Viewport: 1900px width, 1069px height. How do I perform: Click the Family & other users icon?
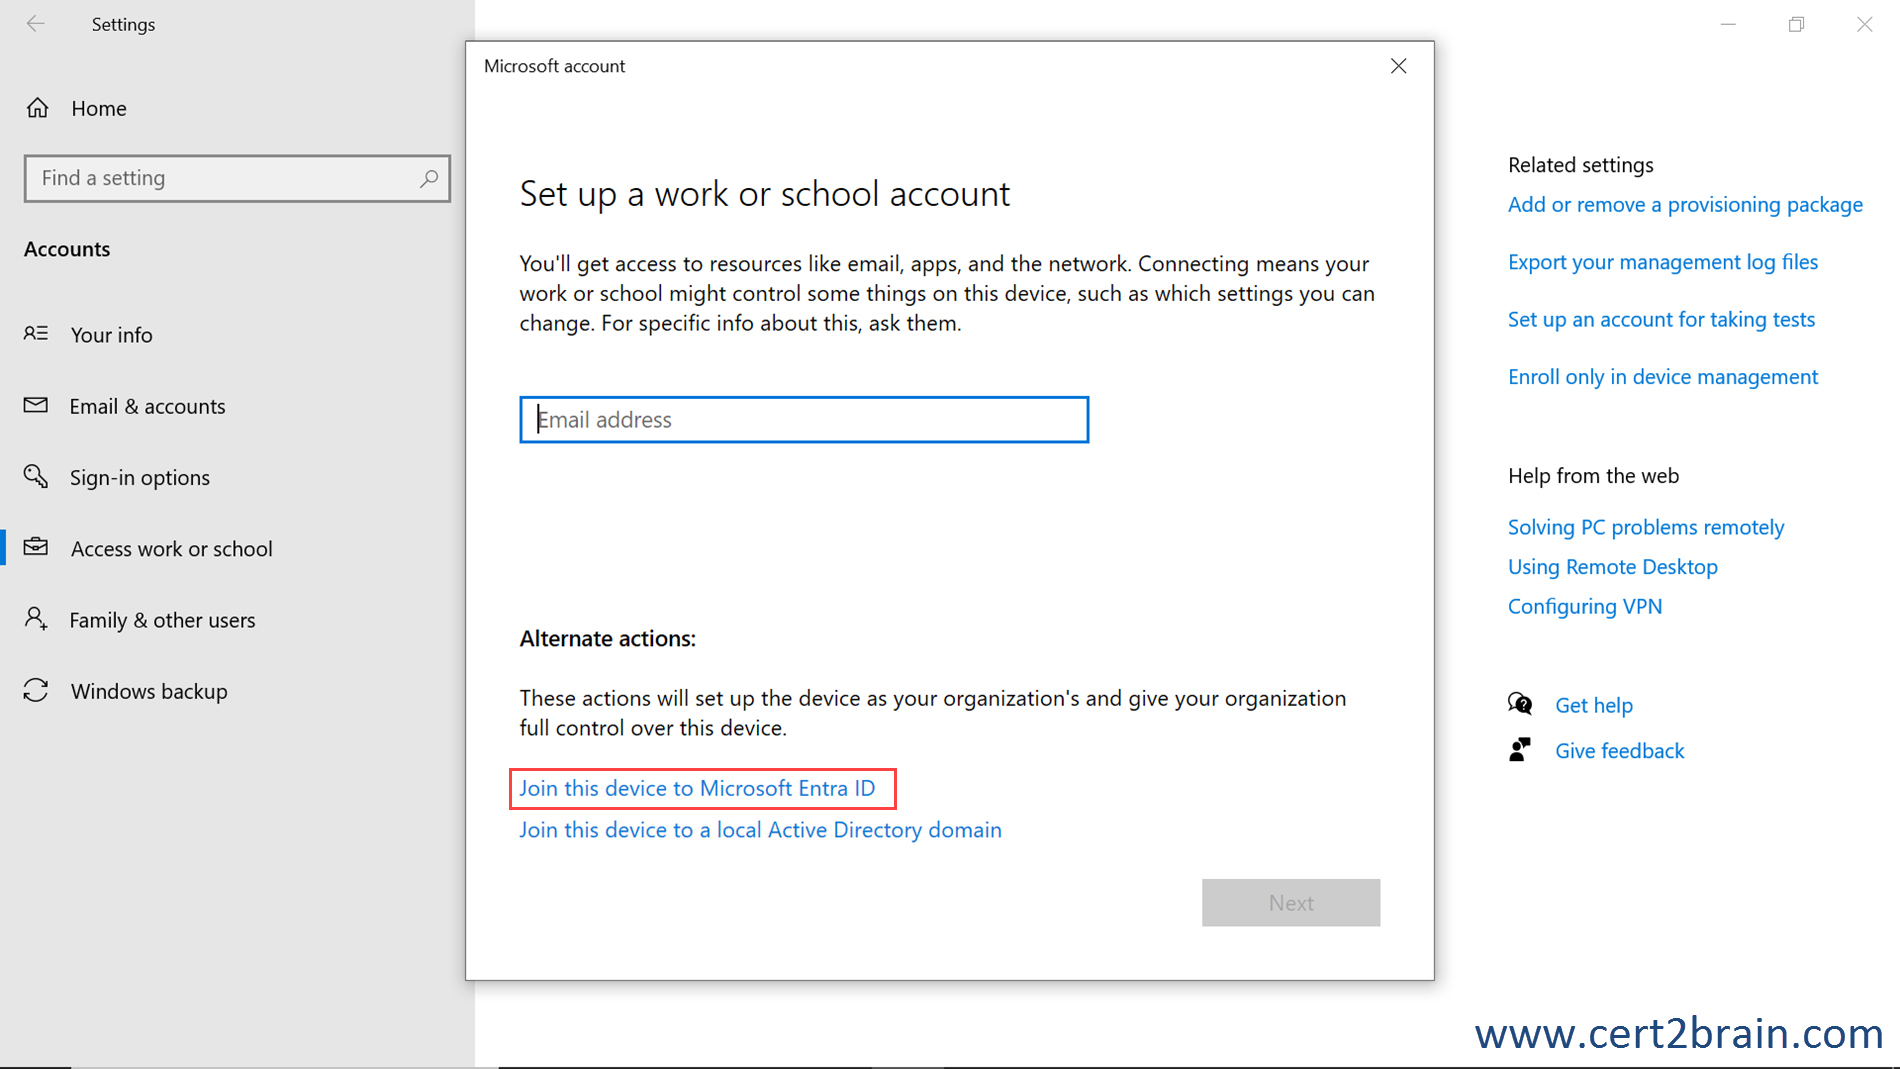36,619
